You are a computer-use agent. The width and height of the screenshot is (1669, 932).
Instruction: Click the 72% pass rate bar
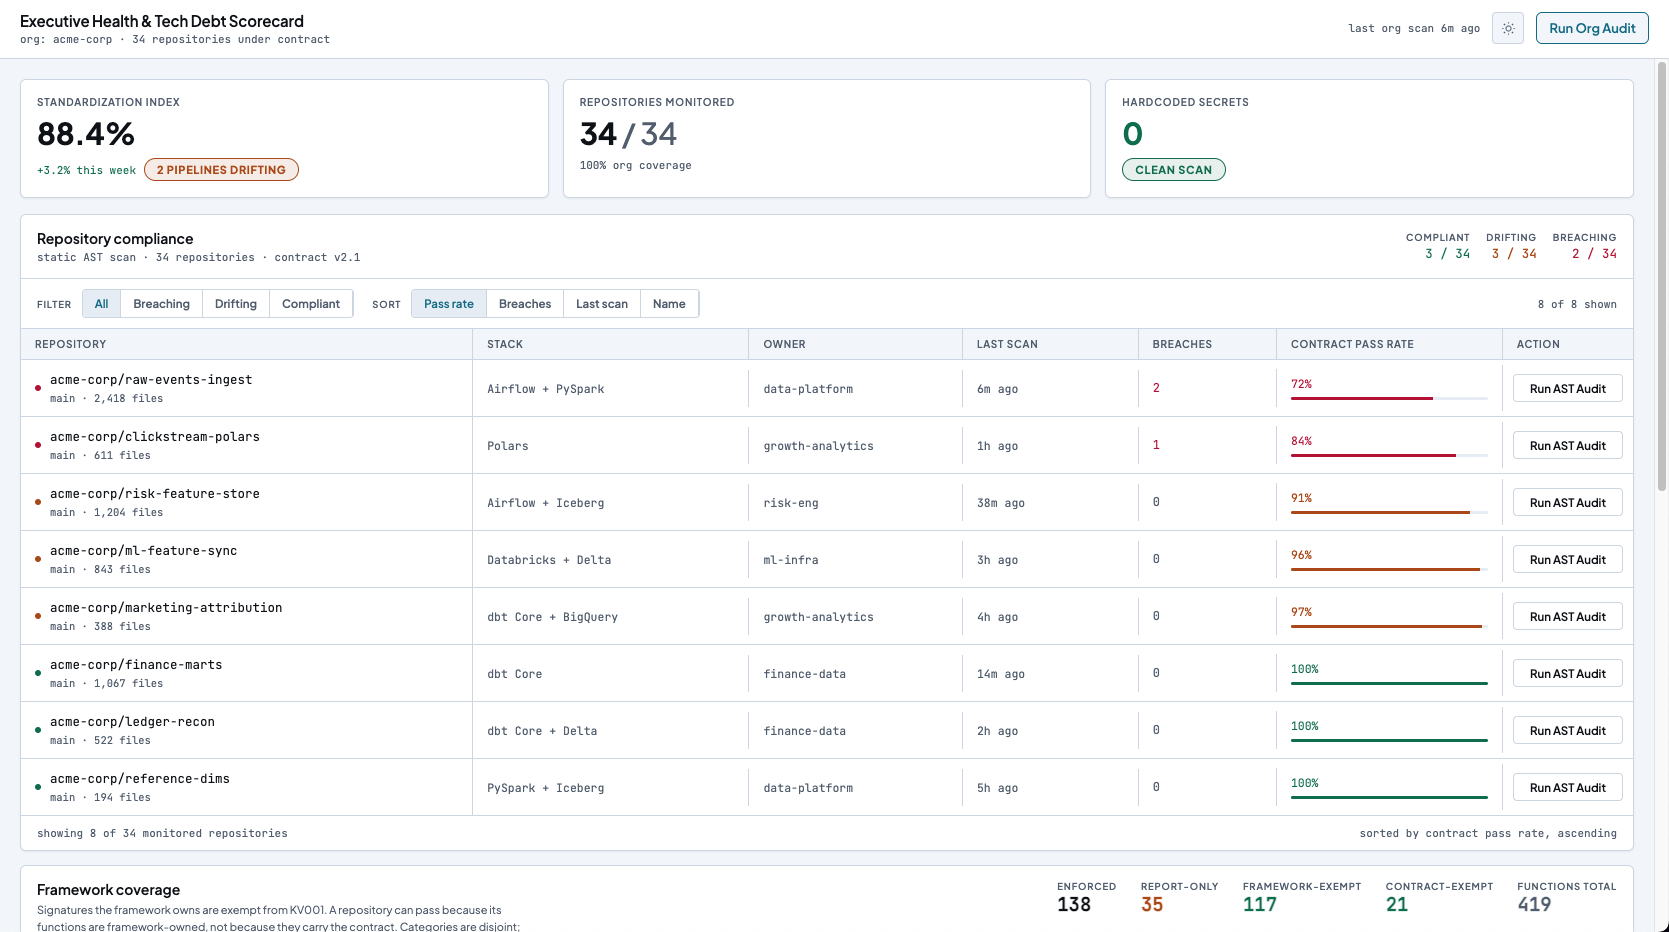(1389, 398)
